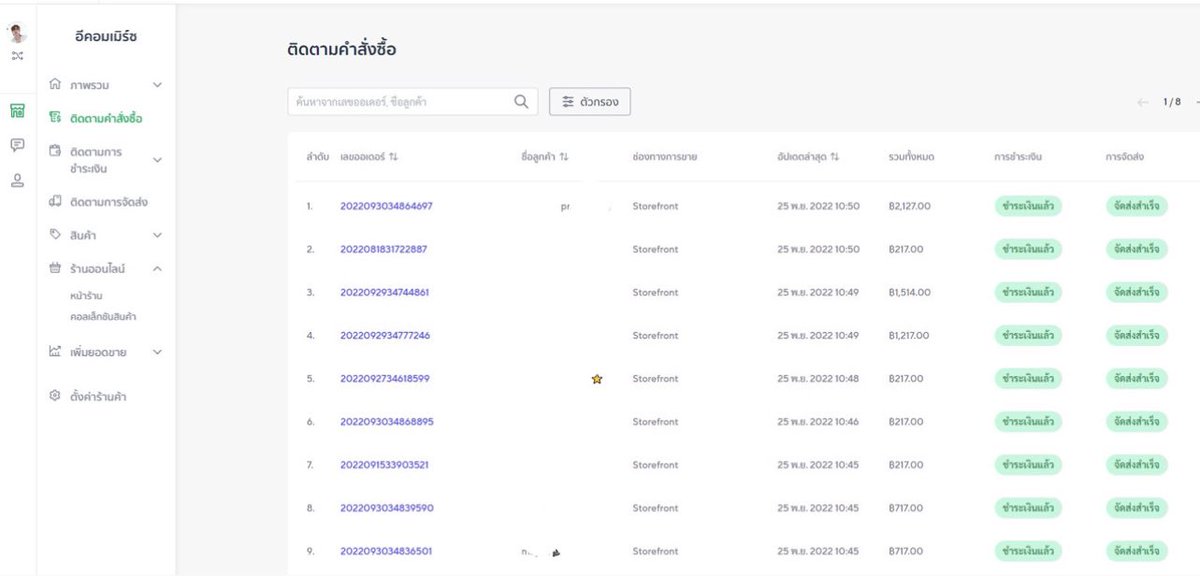Viewport: 1200px width, 576px height.
Task: Open order 2022092734618599
Action: pos(385,379)
